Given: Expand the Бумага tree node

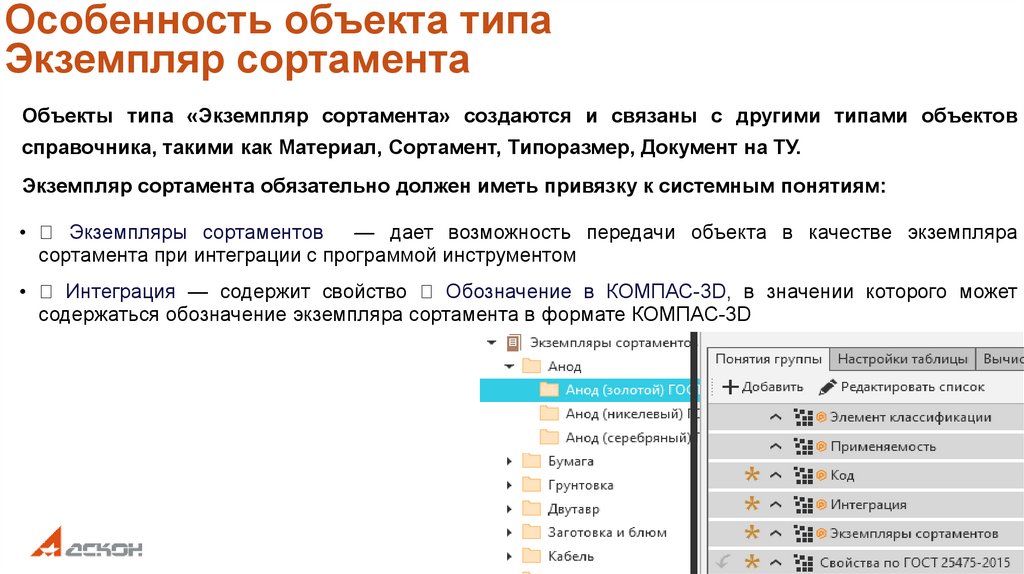Looking at the screenshot, I should tap(509, 461).
